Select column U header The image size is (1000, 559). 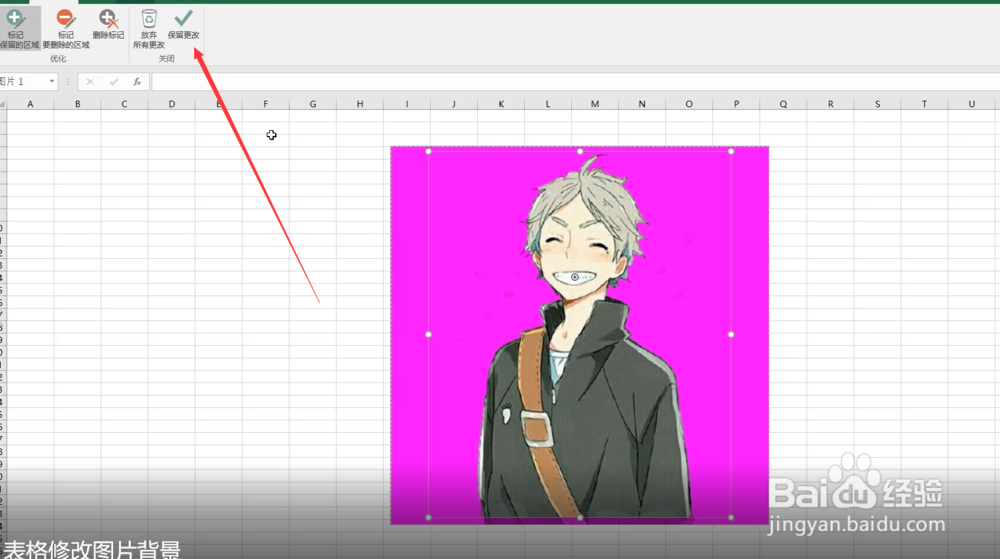coord(971,104)
